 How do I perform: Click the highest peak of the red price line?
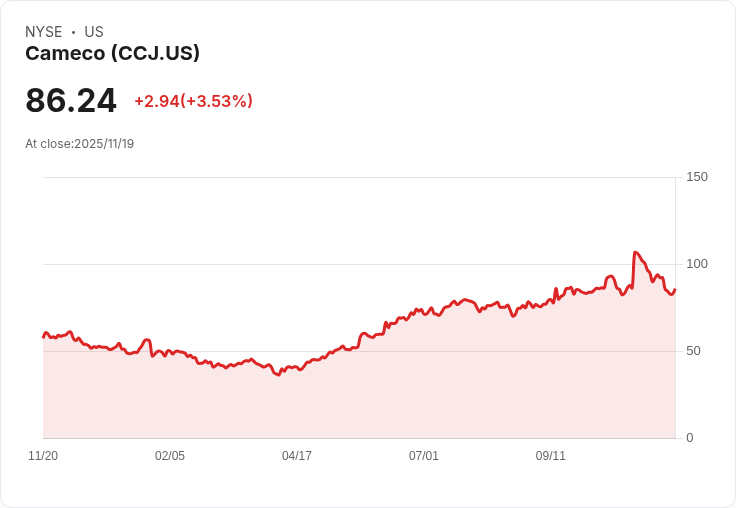tap(635, 253)
